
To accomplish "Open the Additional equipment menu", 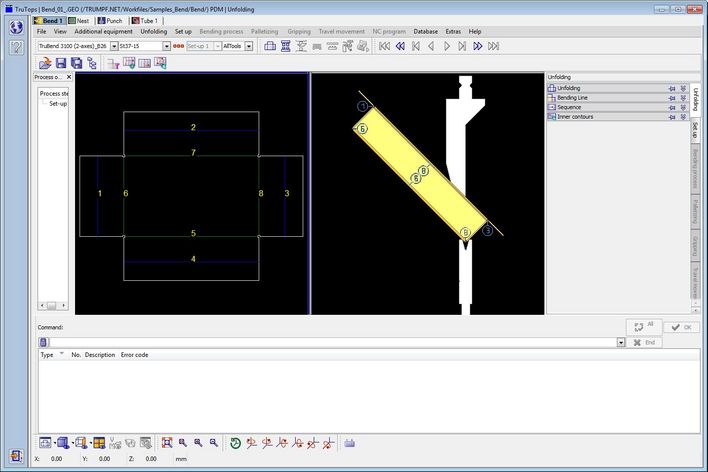I will [x=103, y=31].
